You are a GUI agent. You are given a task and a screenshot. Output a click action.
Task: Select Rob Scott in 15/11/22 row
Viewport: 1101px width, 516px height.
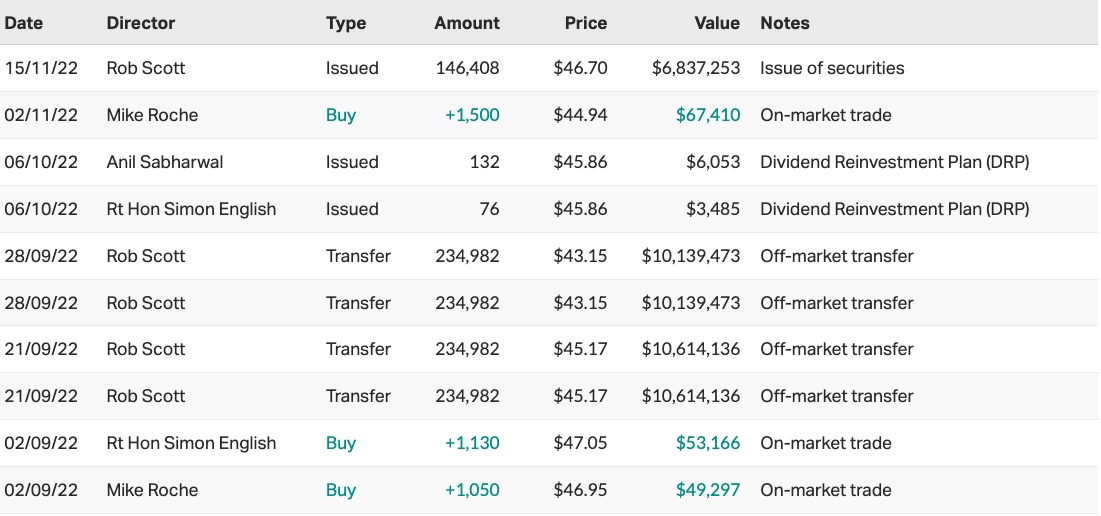coord(146,68)
